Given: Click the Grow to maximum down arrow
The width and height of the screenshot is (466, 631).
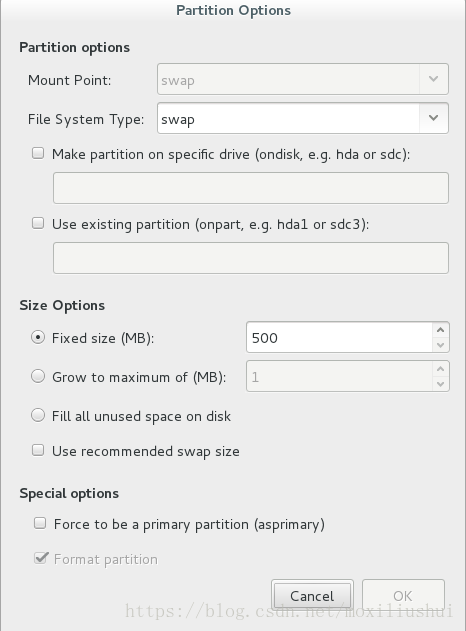Looking at the screenshot, I should 441,384.
